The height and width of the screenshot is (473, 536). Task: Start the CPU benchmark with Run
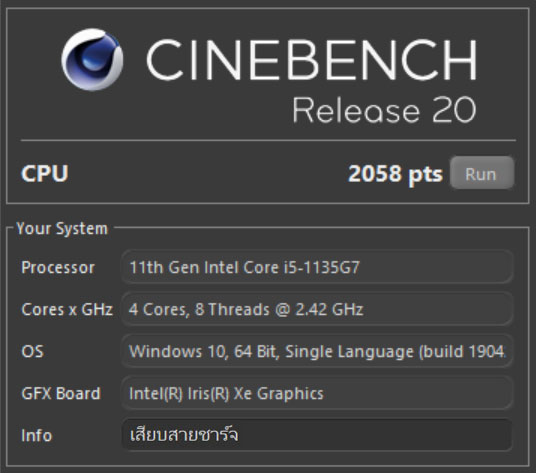click(482, 173)
